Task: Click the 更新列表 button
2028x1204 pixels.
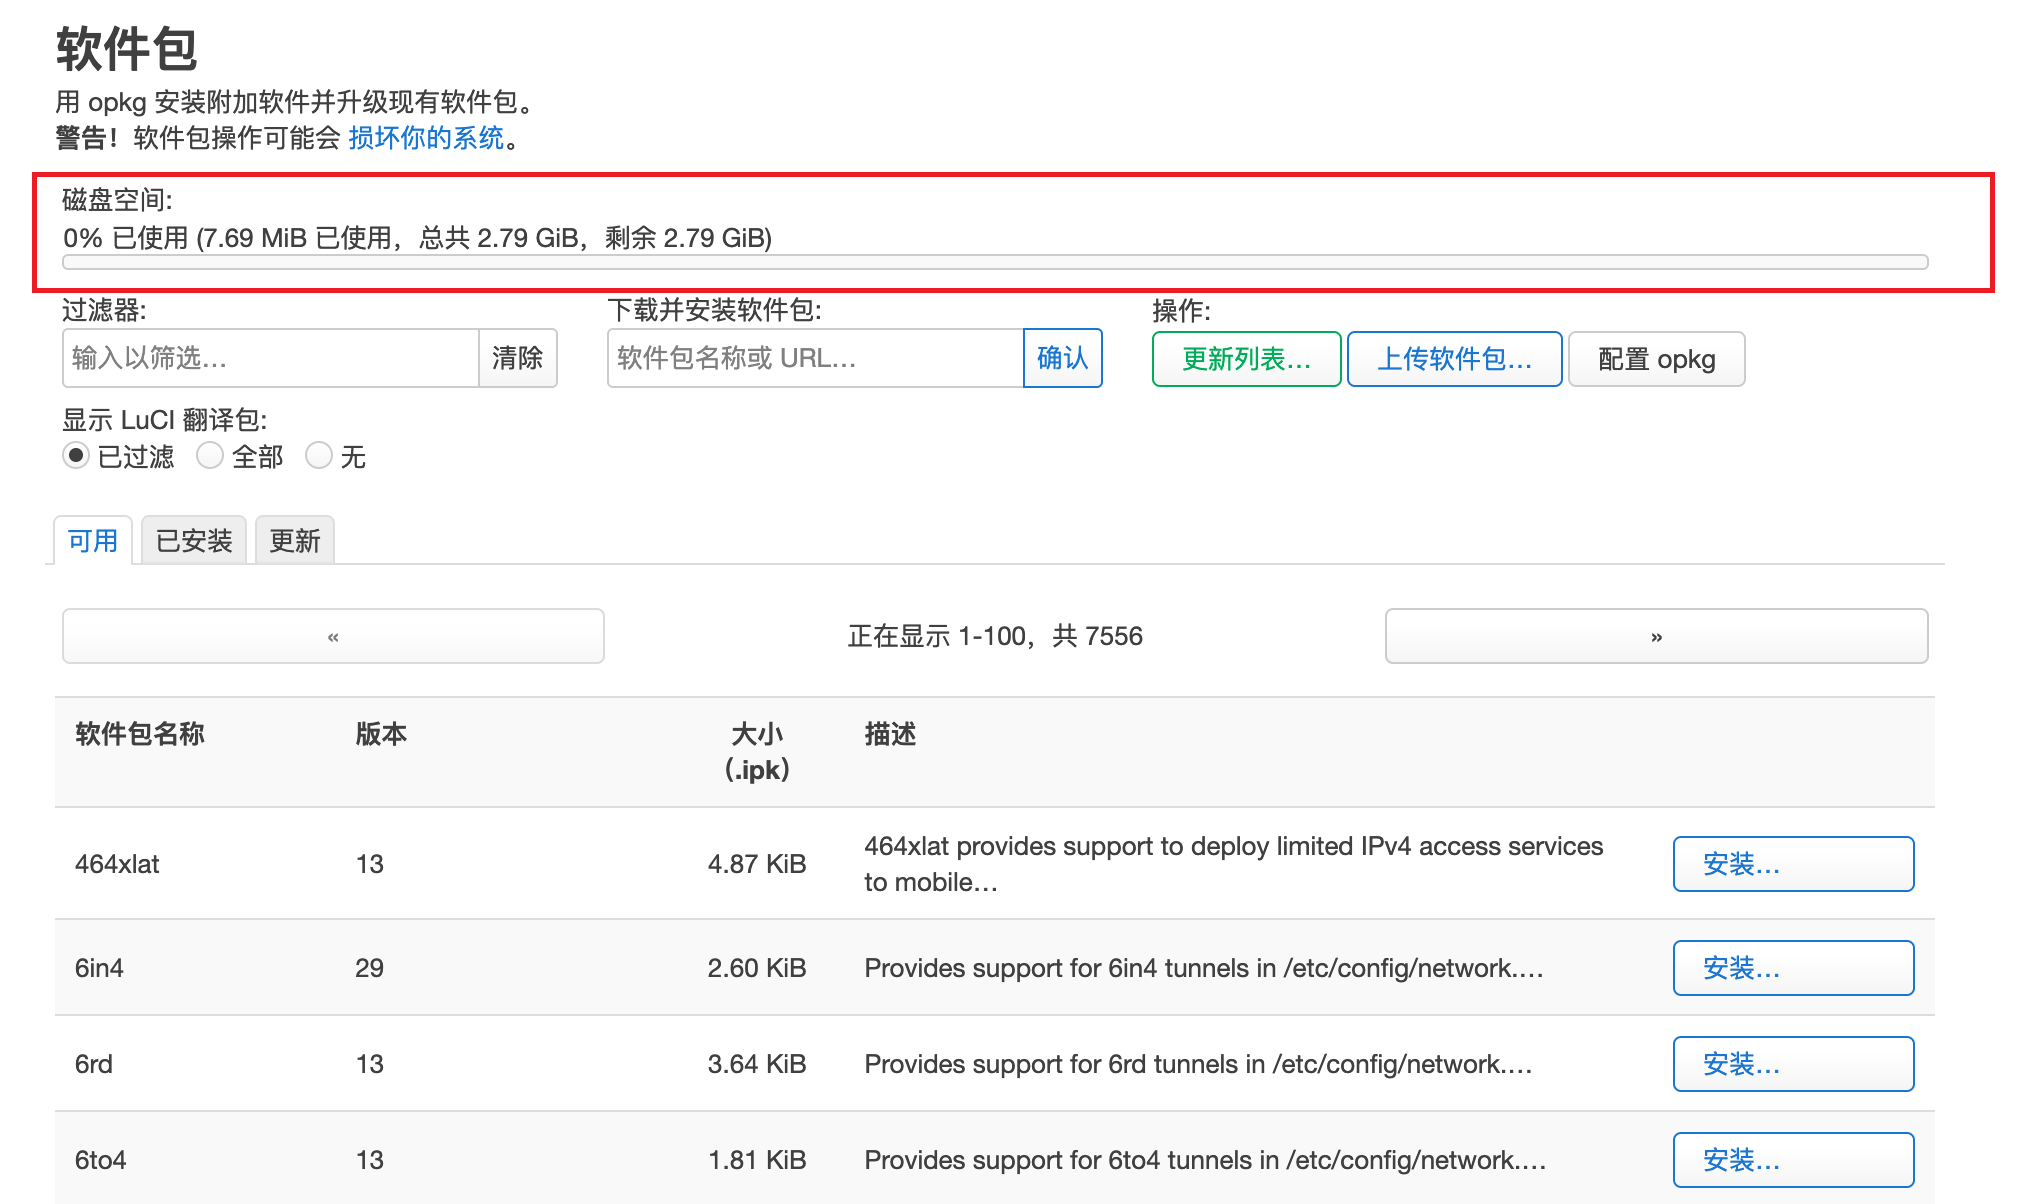Action: [1246, 359]
